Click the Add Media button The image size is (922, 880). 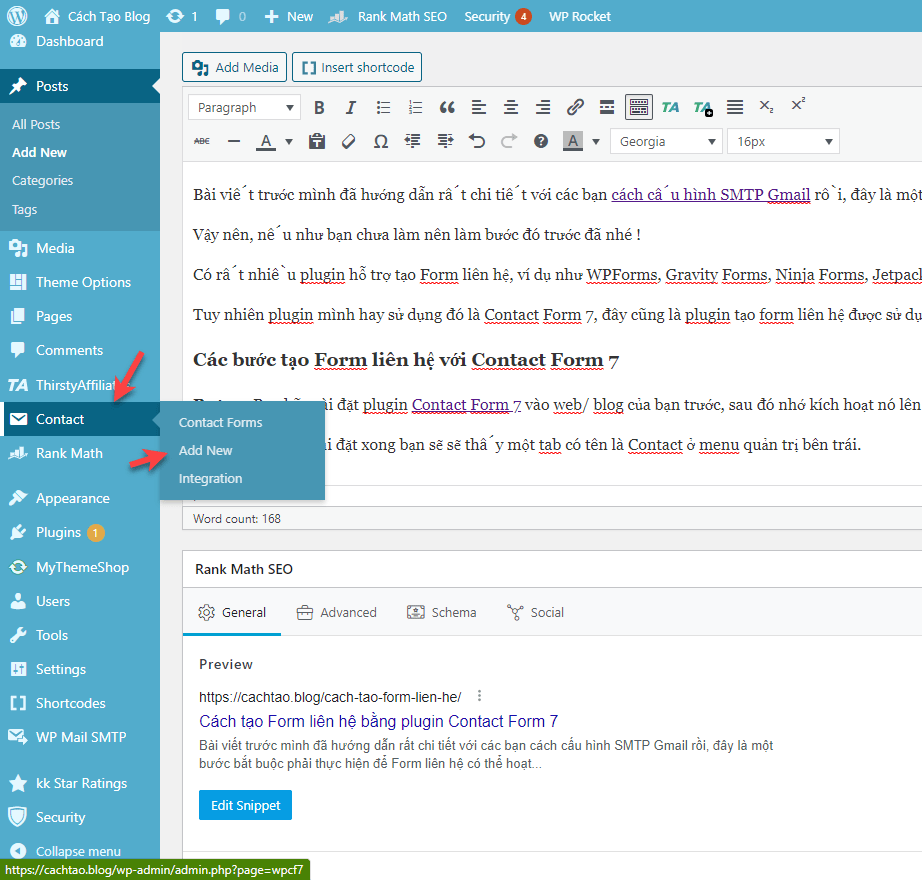coord(235,67)
